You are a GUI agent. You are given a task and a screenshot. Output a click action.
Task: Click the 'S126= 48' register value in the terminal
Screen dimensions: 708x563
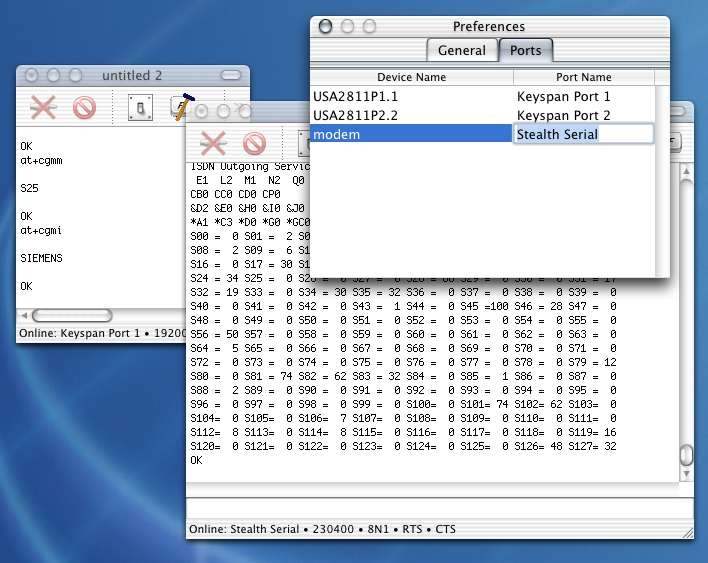tap(539, 446)
